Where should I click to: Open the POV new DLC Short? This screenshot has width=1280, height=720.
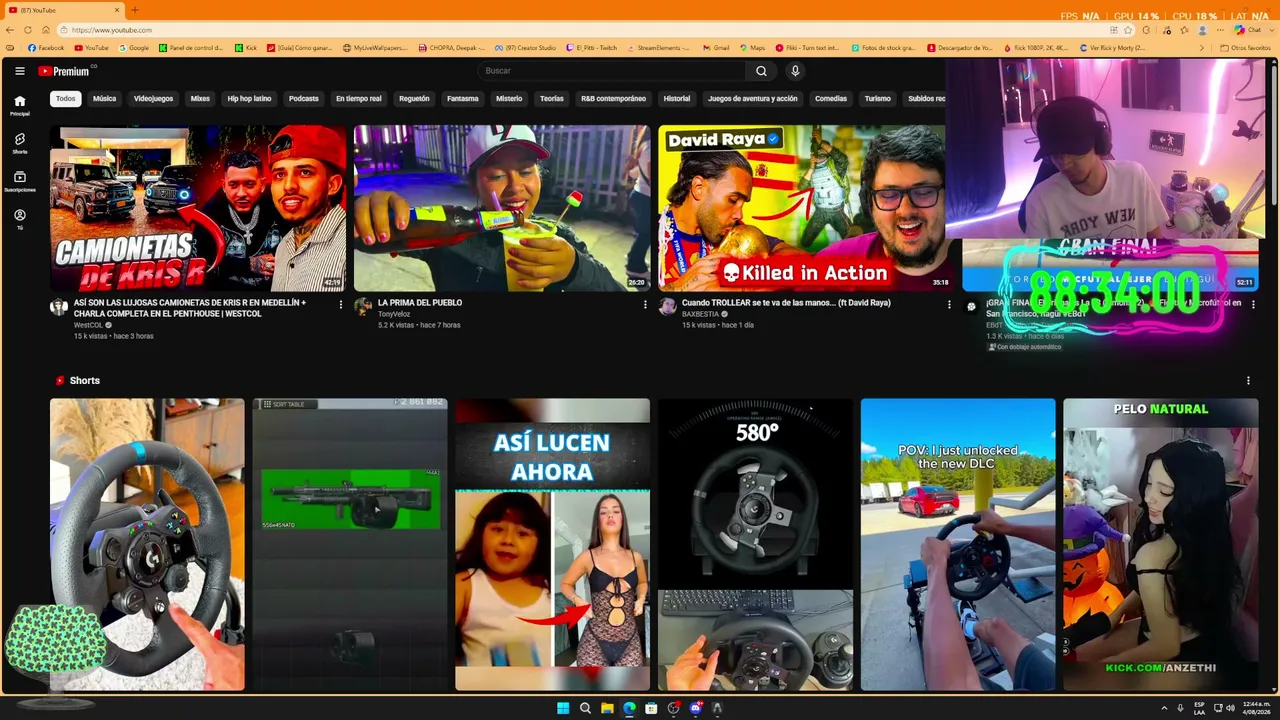coord(958,545)
